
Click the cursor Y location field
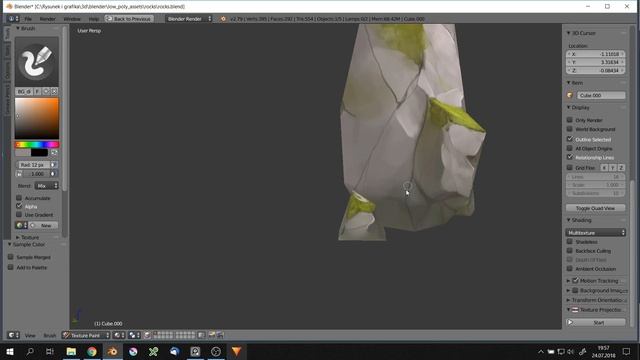point(596,62)
